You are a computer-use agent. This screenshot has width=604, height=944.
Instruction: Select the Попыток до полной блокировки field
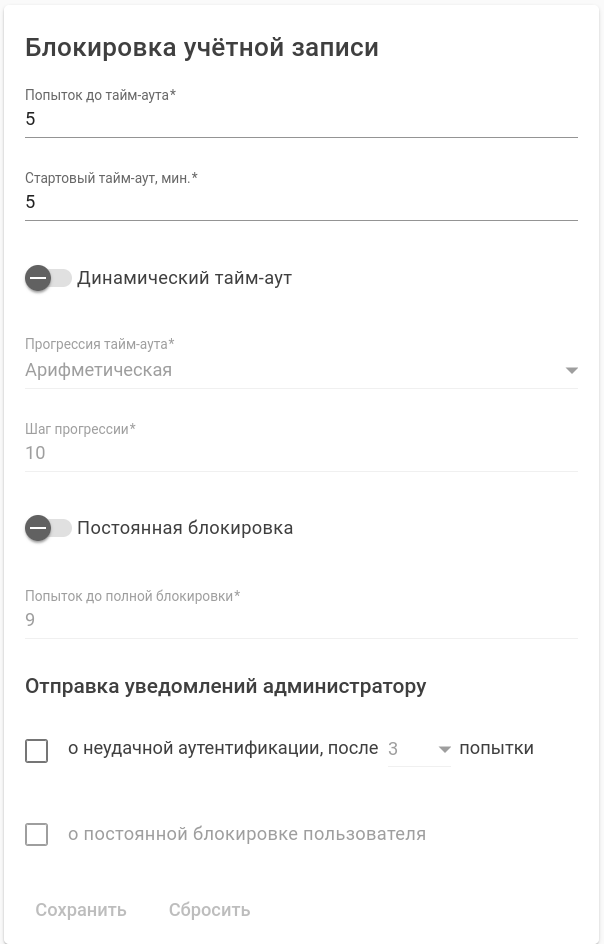point(300,620)
